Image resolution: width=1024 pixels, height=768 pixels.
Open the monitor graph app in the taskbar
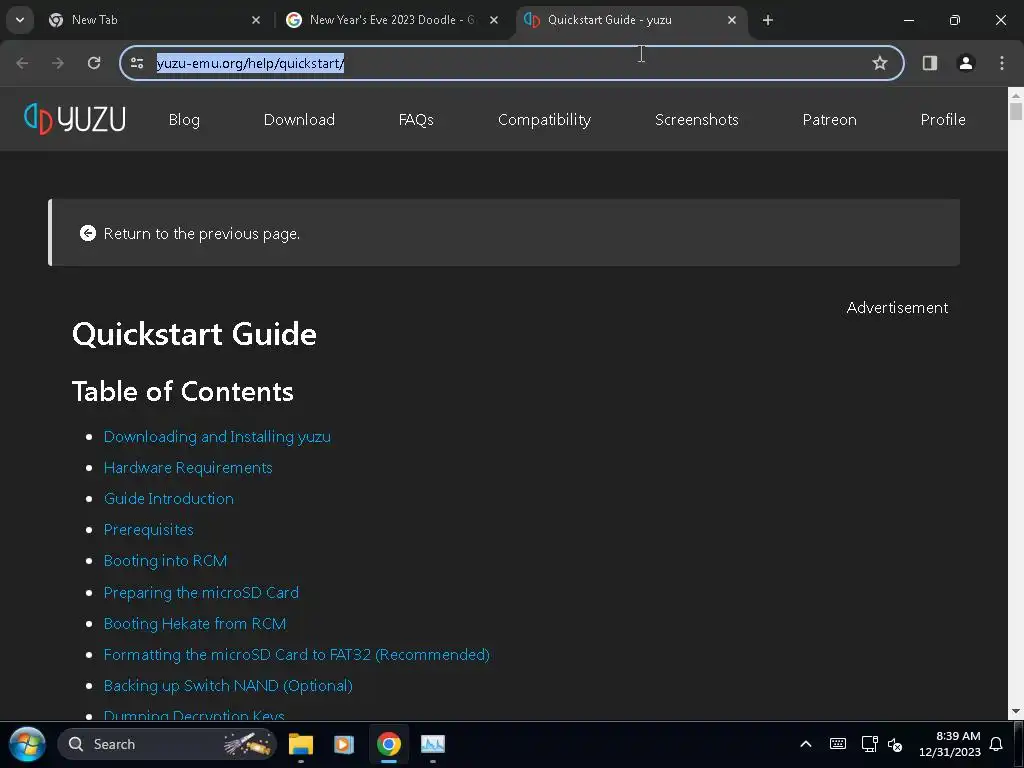(432, 744)
